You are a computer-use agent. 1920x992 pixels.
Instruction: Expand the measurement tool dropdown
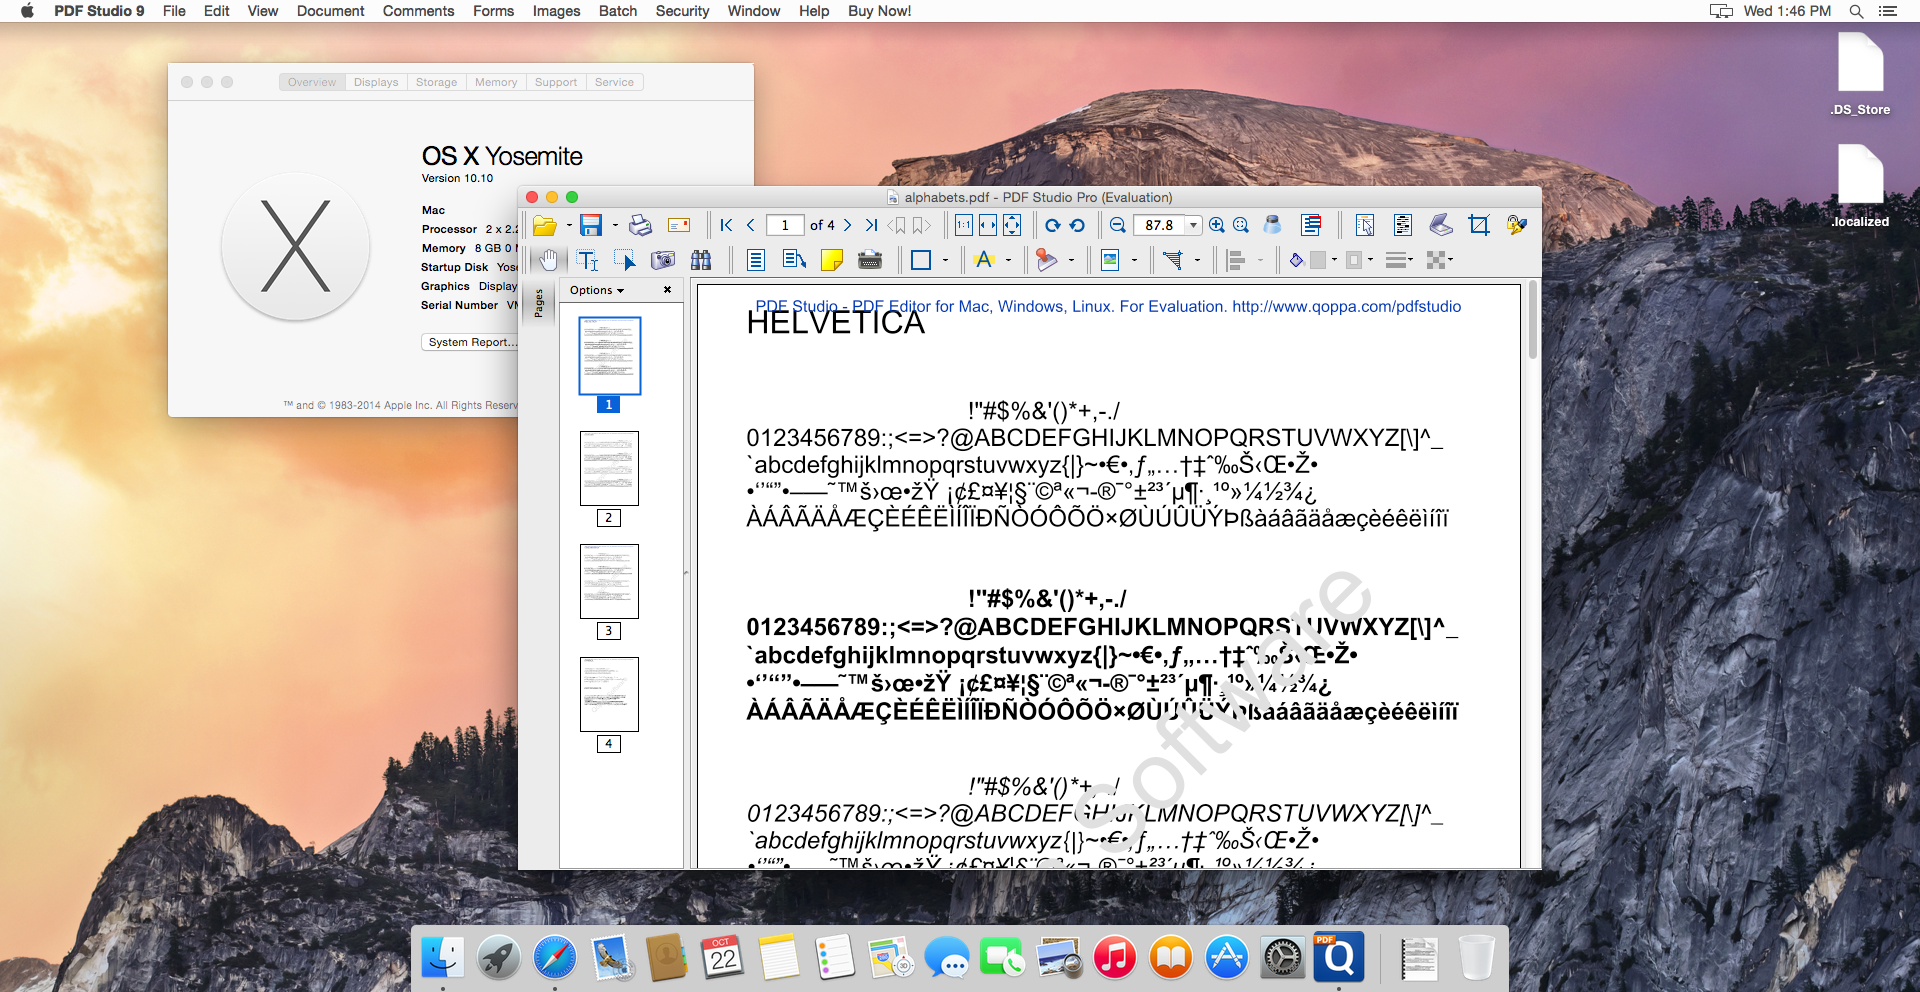point(1197,261)
